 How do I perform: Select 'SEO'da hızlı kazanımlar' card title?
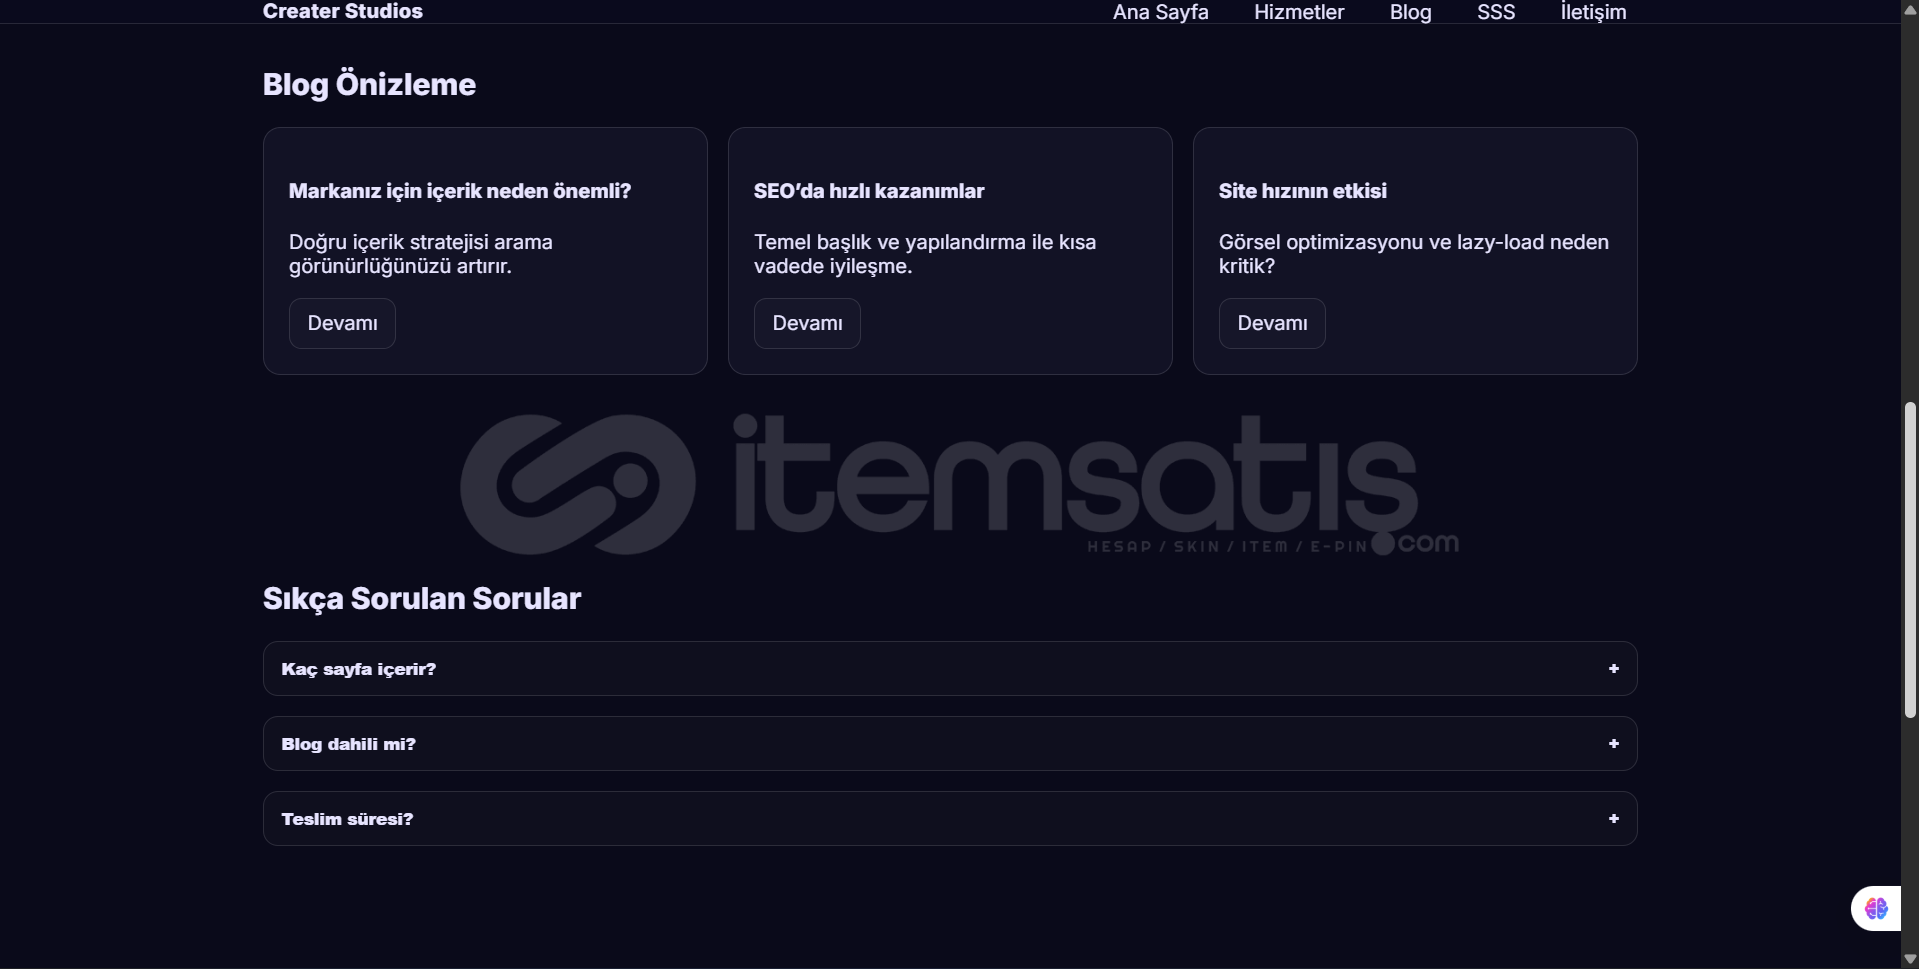pos(869,191)
